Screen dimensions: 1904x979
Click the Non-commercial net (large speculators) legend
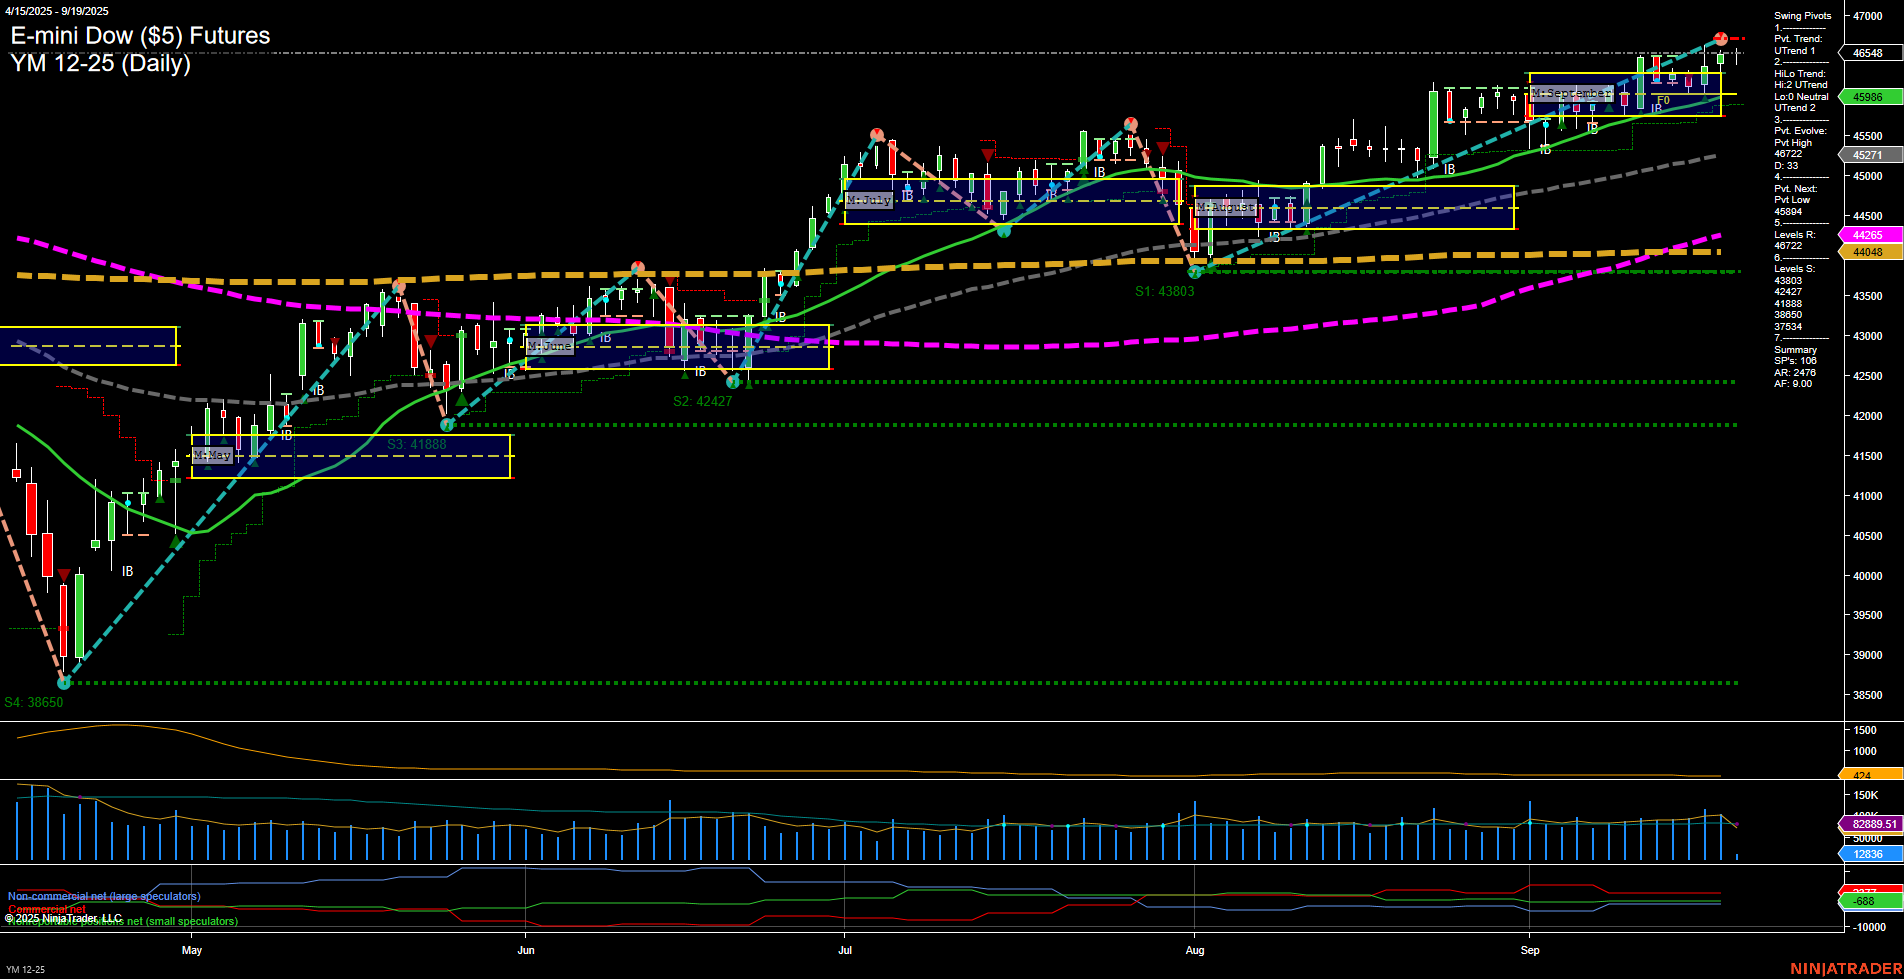[104, 896]
